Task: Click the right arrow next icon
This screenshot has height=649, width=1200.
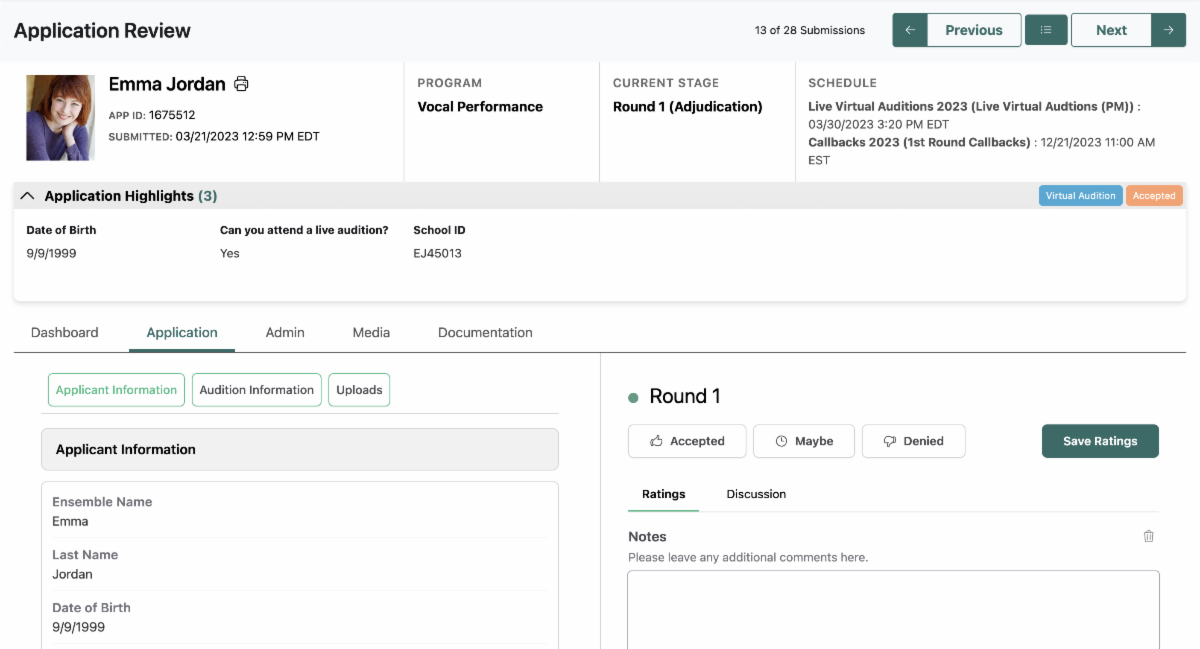Action: pyautogui.click(x=1168, y=30)
